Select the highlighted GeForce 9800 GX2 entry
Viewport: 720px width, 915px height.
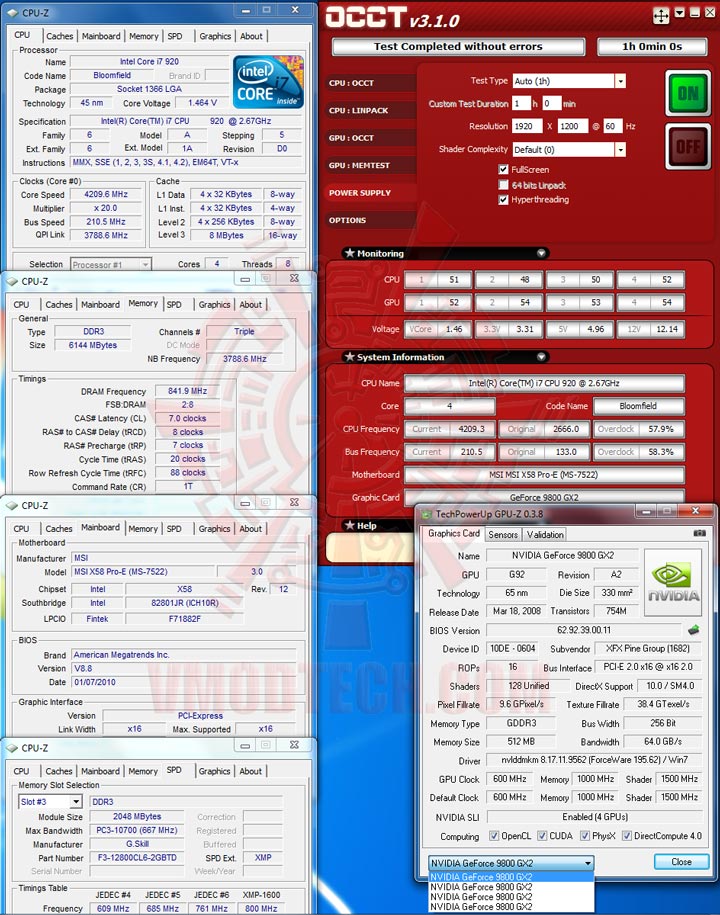pyautogui.click(x=511, y=876)
